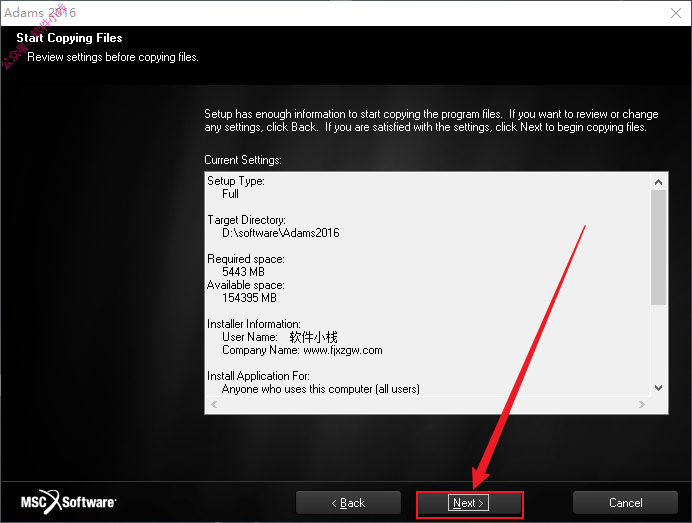The width and height of the screenshot is (692, 523).
Task: Click the 'Install Application For:' line
Action: [258, 376]
